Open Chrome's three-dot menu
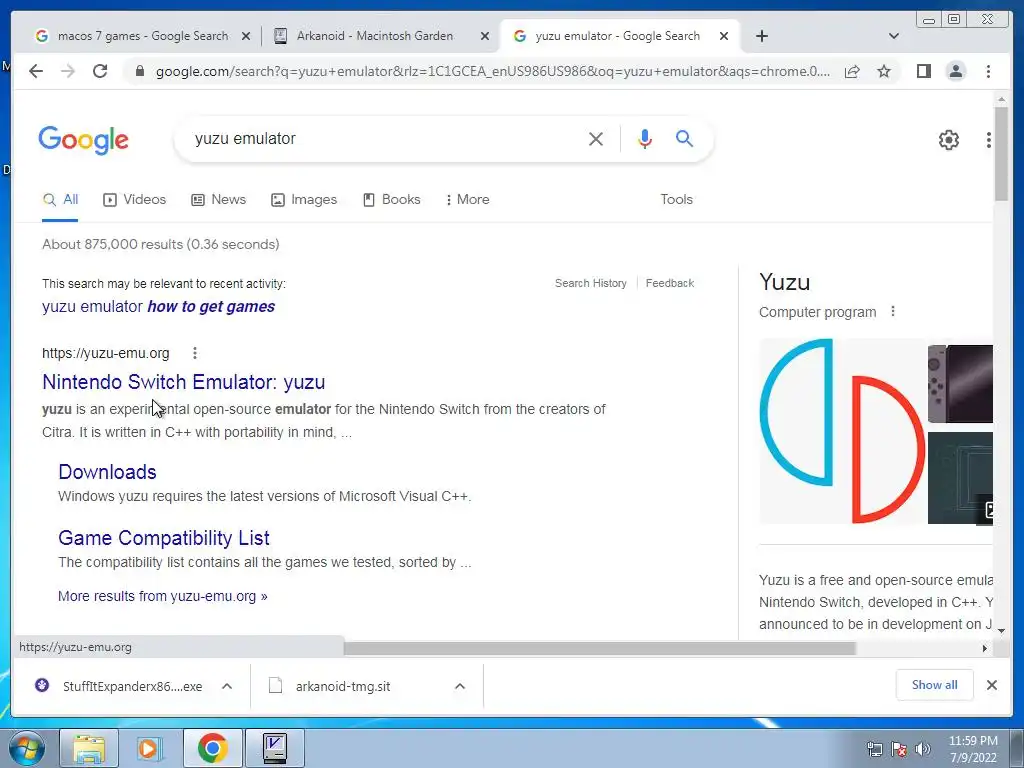This screenshot has width=1024, height=768. (988, 71)
